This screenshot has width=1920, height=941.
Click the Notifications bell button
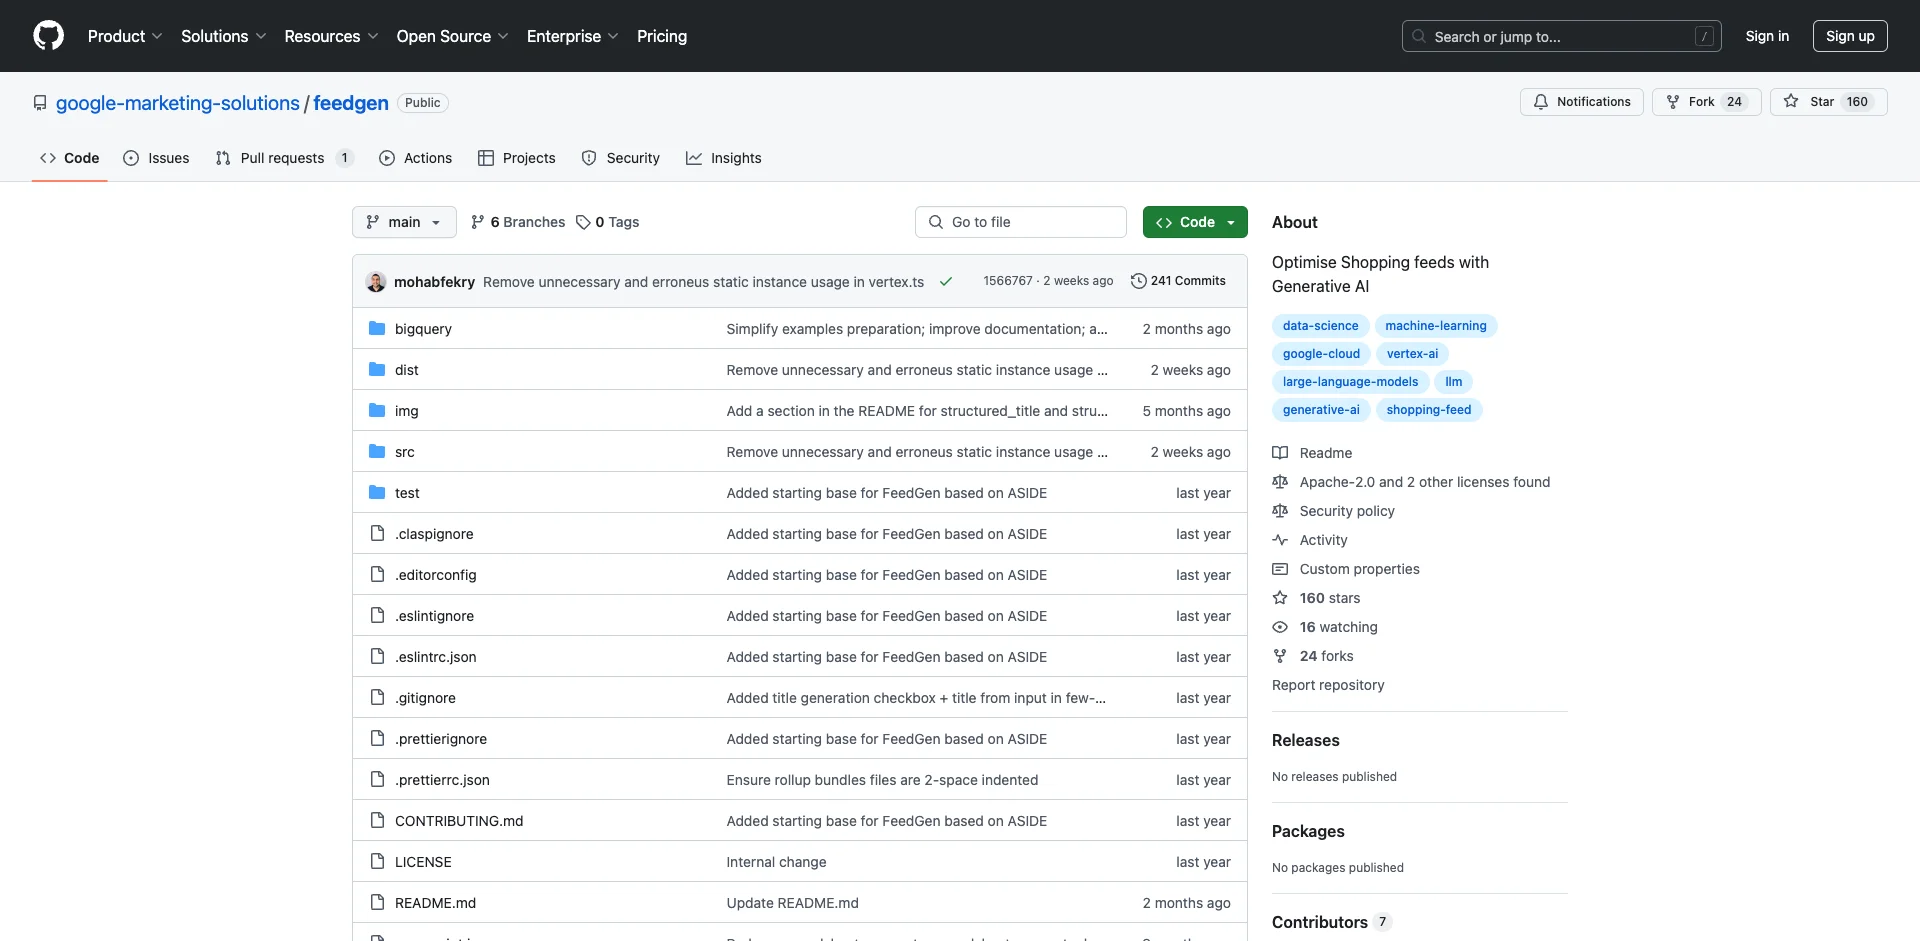point(1582,102)
